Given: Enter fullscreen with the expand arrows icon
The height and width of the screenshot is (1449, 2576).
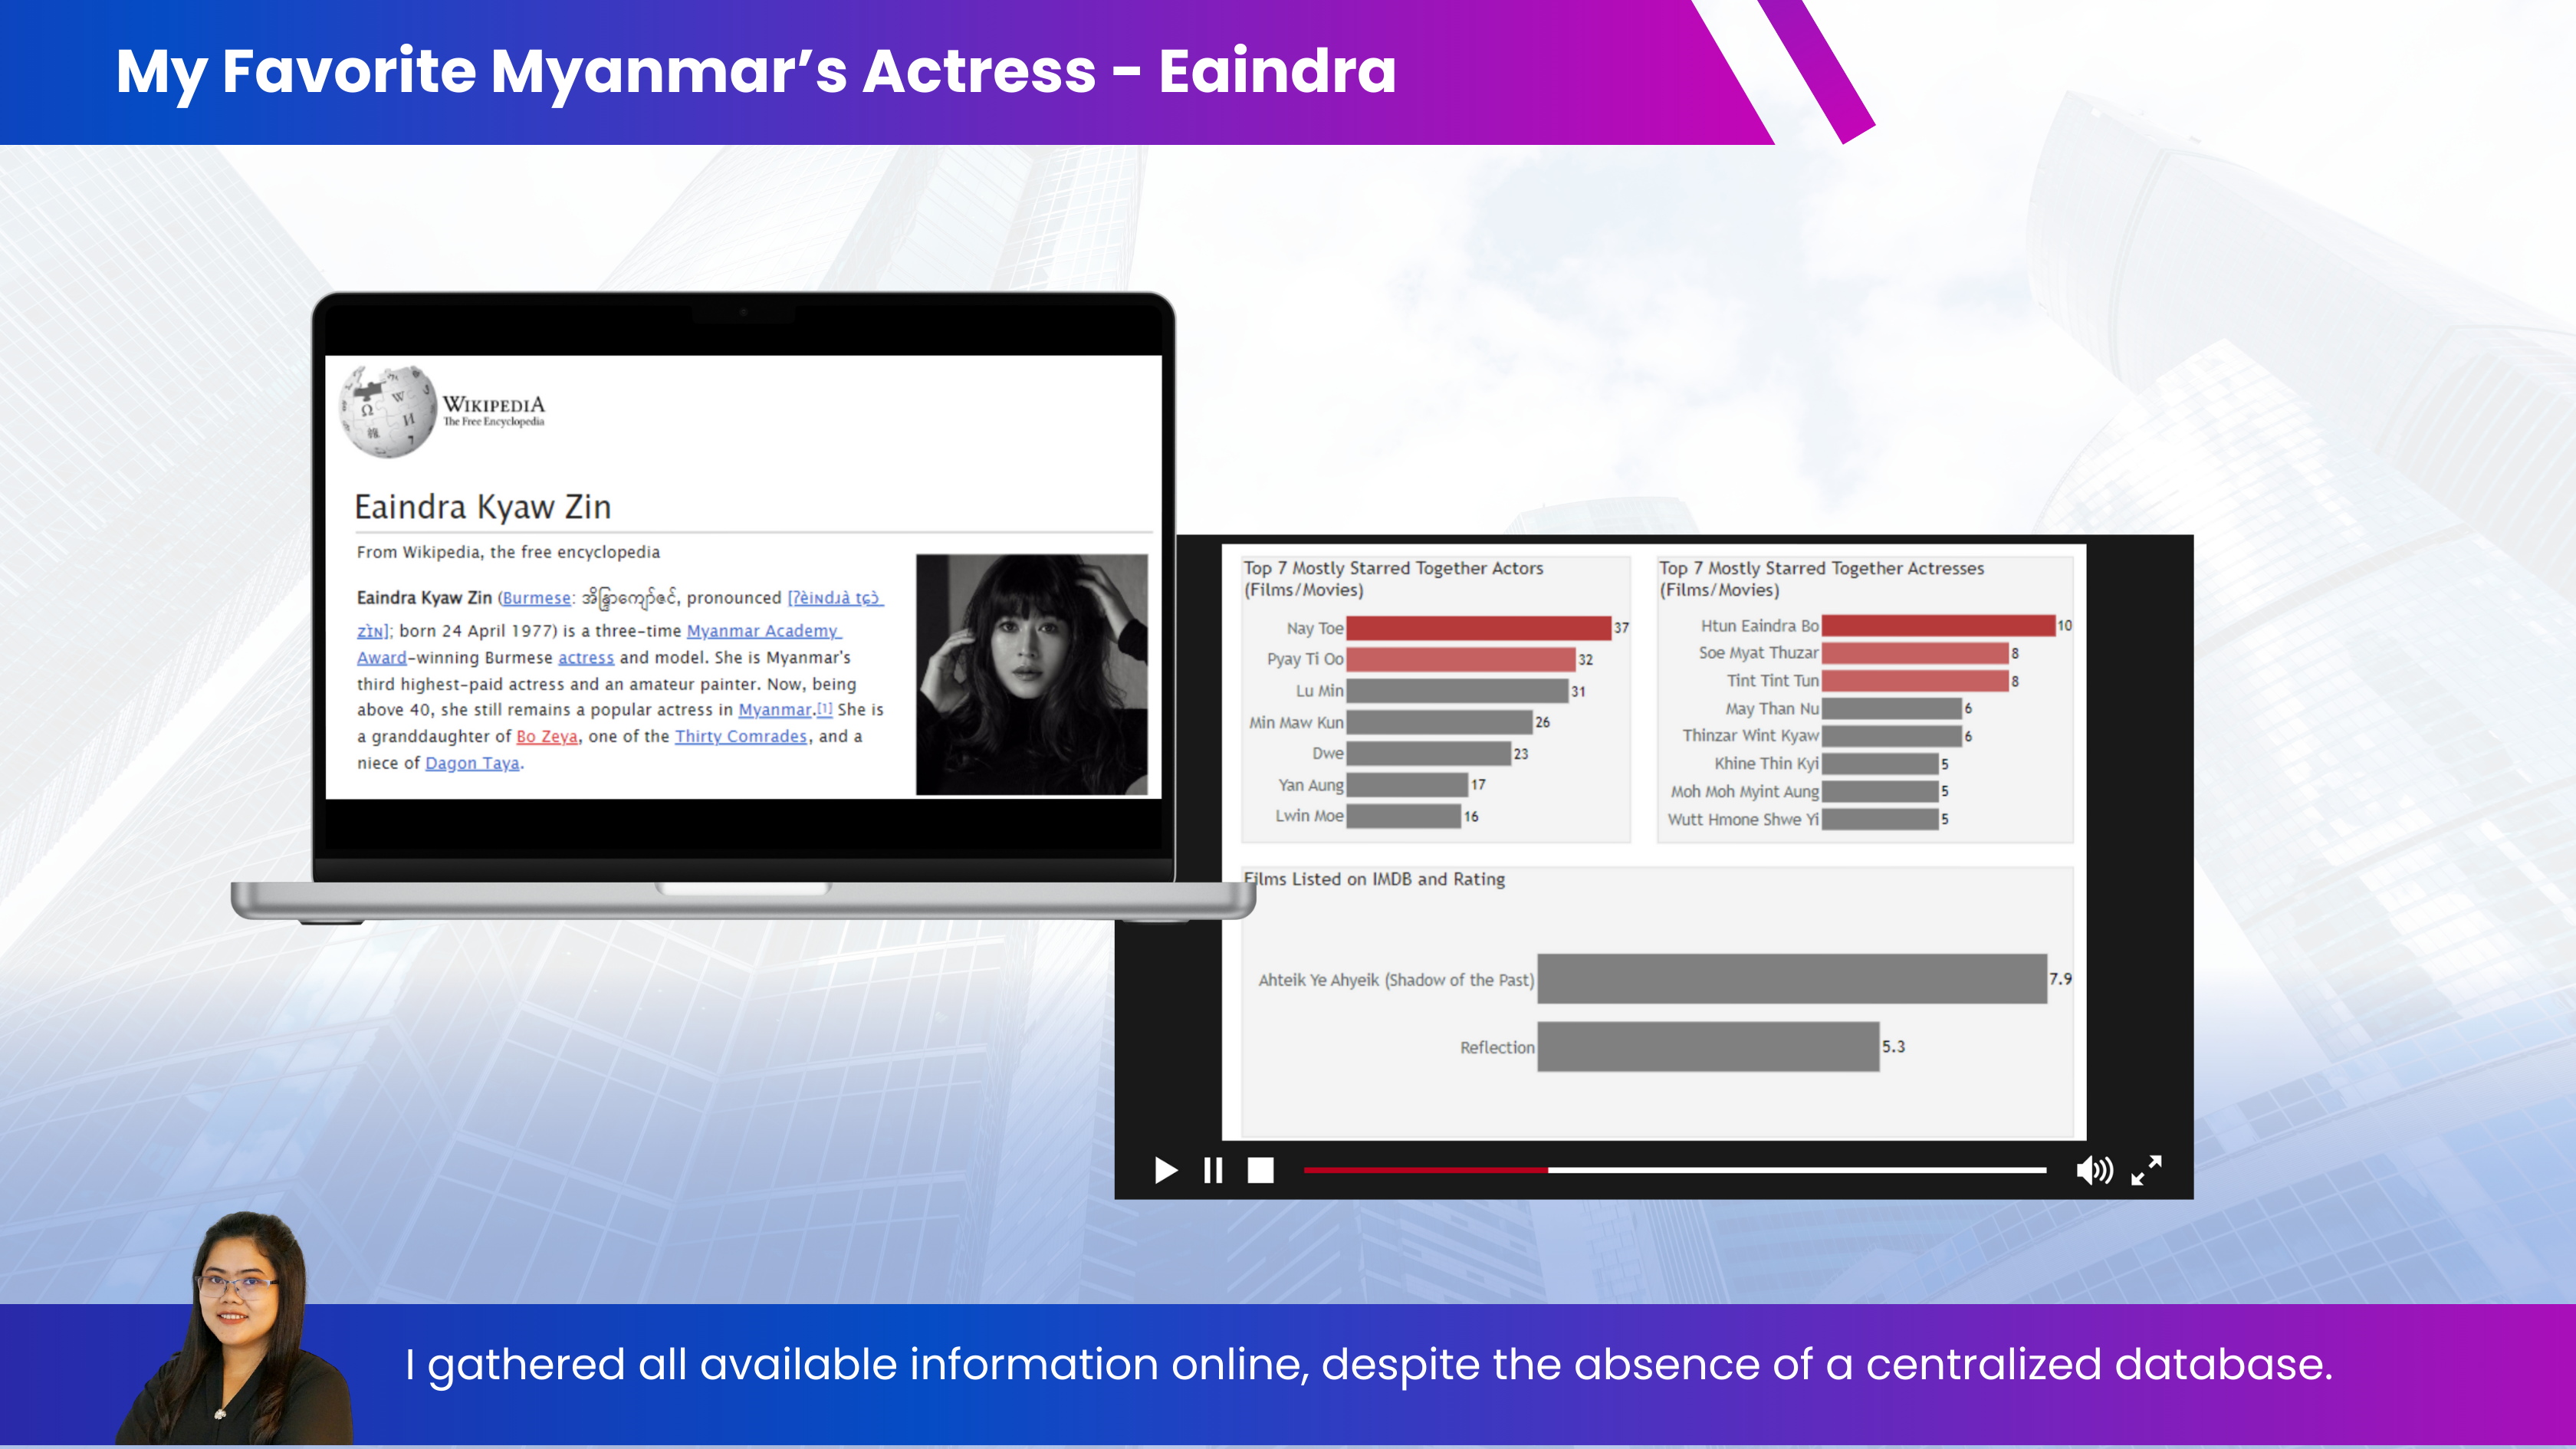Looking at the screenshot, I should [2146, 1170].
